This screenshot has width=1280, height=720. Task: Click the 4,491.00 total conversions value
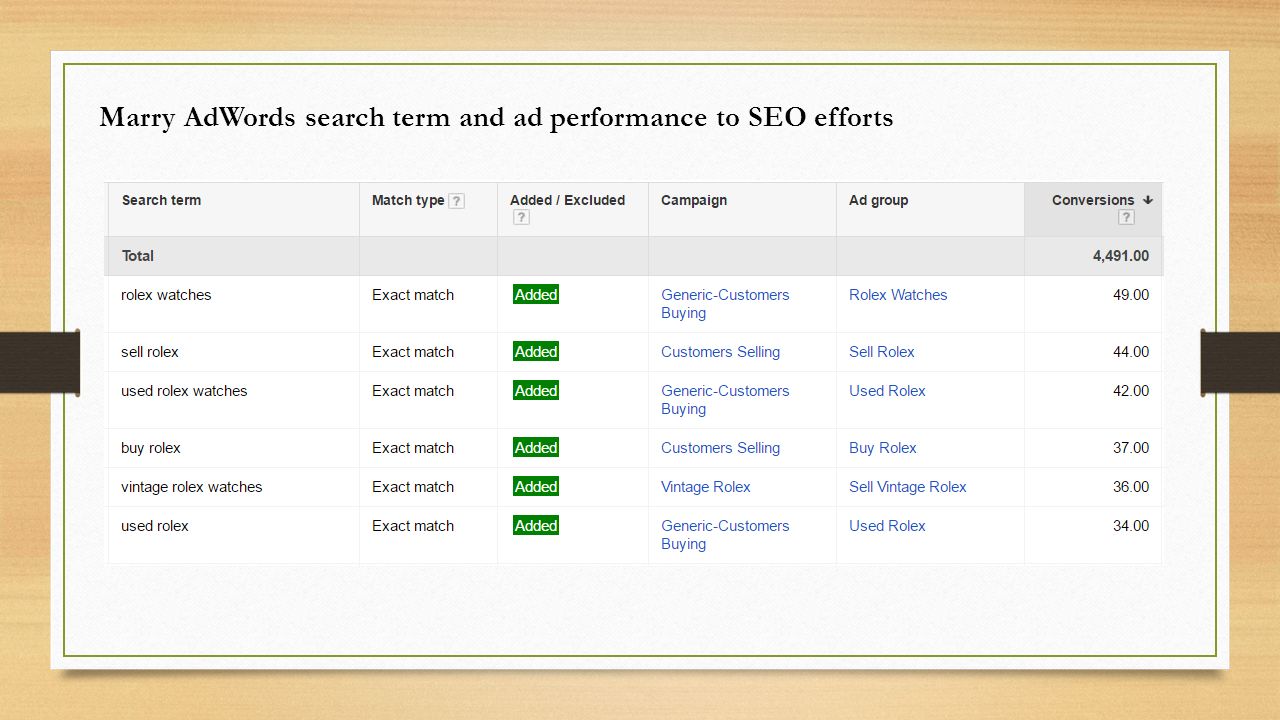coord(1121,256)
